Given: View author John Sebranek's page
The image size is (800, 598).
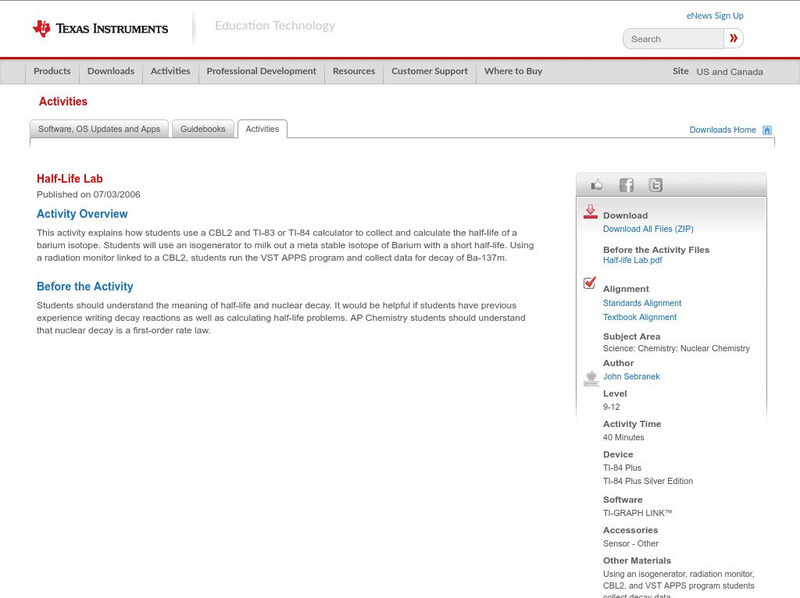Looking at the screenshot, I should coord(631,377).
